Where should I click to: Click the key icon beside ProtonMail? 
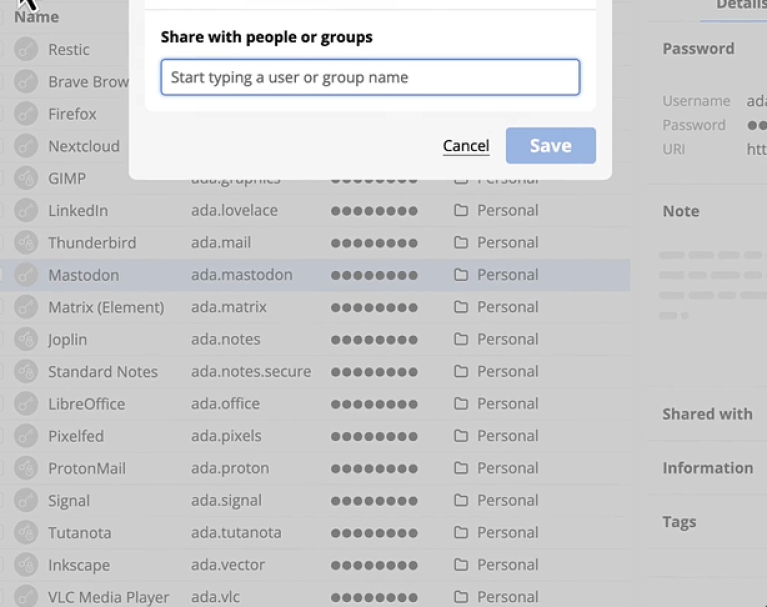pyautogui.click(x=26, y=469)
